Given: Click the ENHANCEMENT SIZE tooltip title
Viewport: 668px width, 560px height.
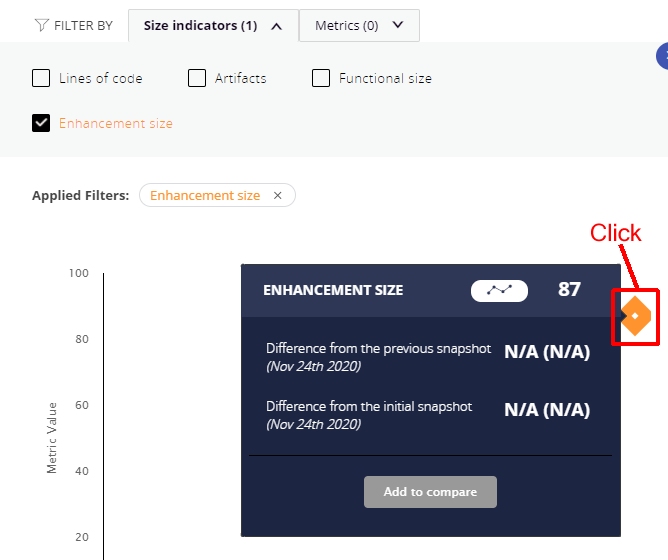Looking at the screenshot, I should pos(333,290).
